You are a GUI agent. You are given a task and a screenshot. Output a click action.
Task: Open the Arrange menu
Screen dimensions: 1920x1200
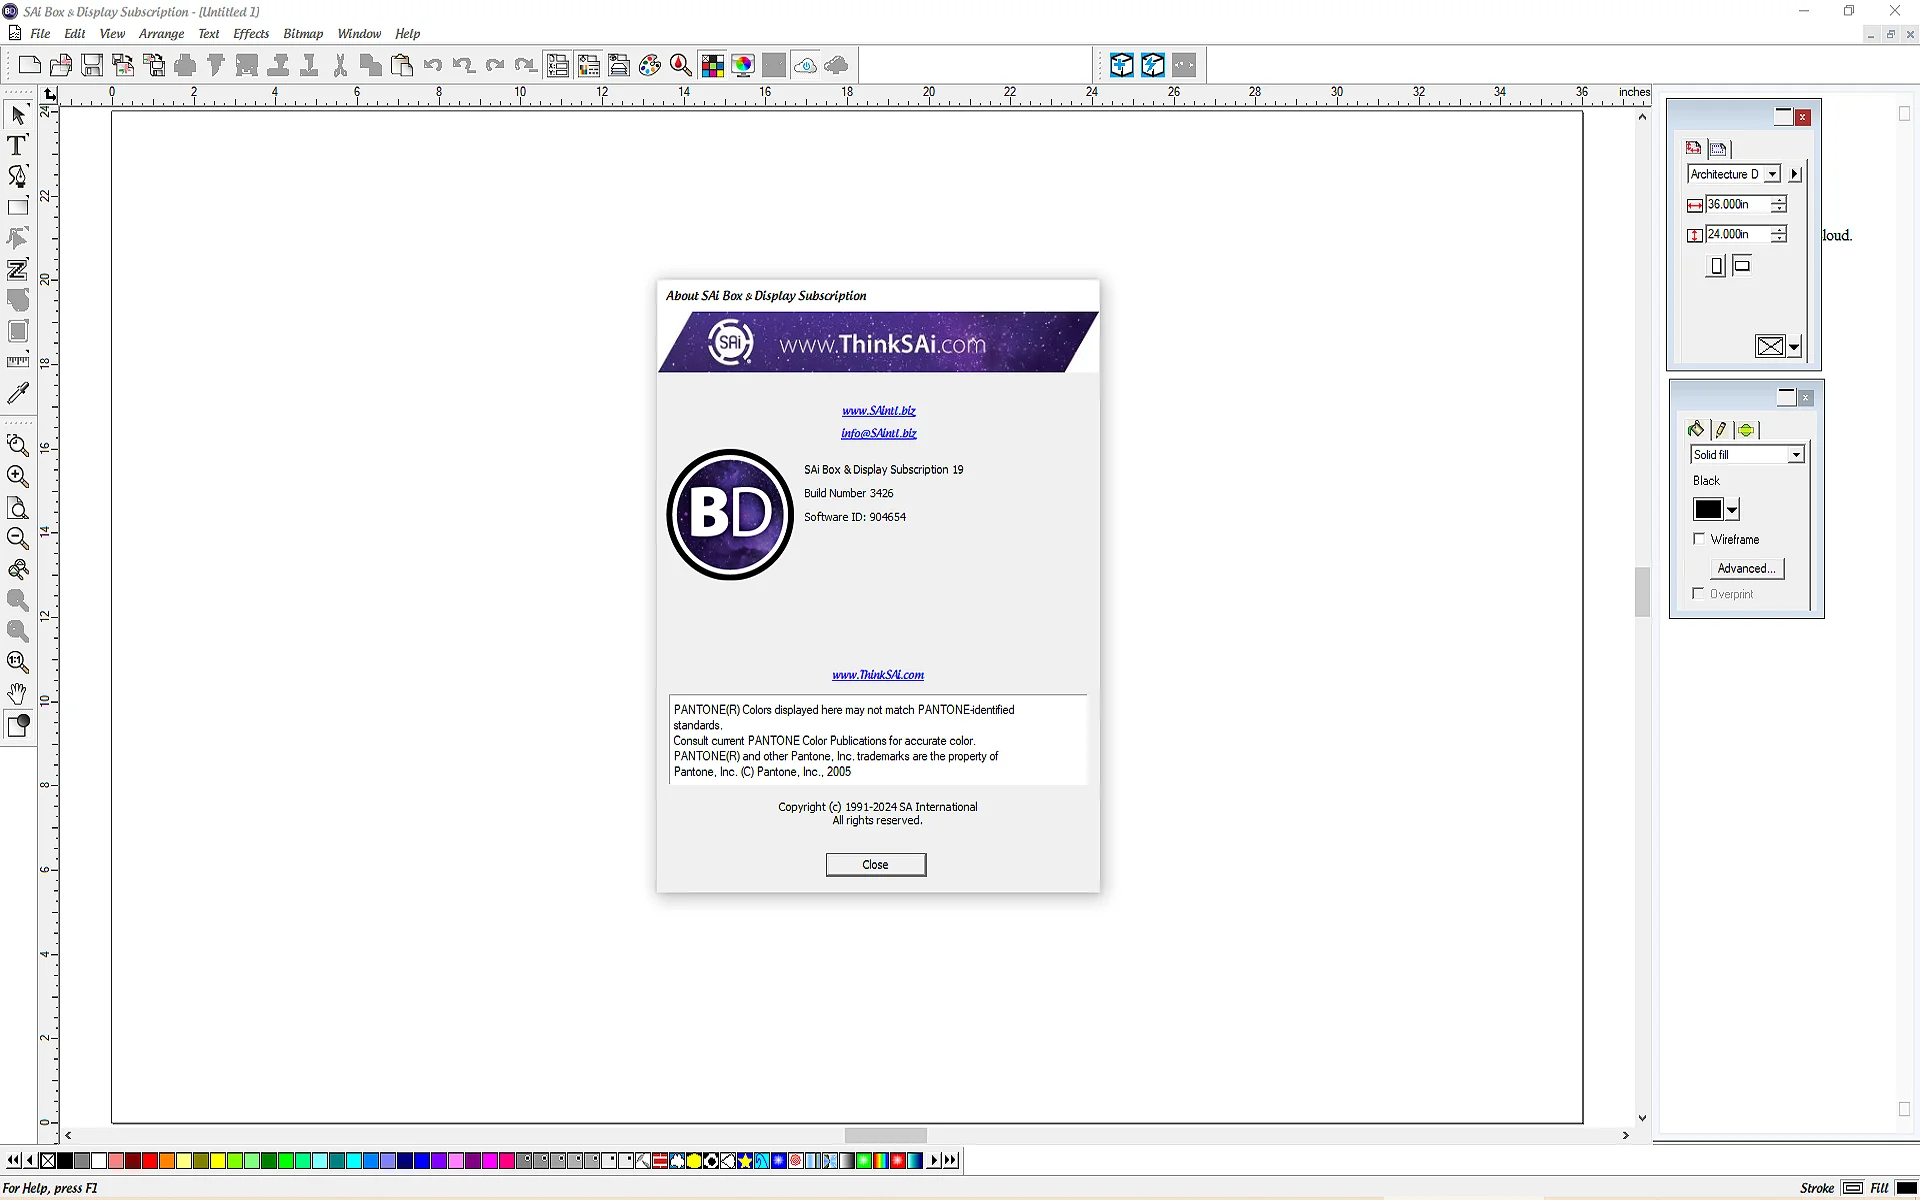click(161, 34)
